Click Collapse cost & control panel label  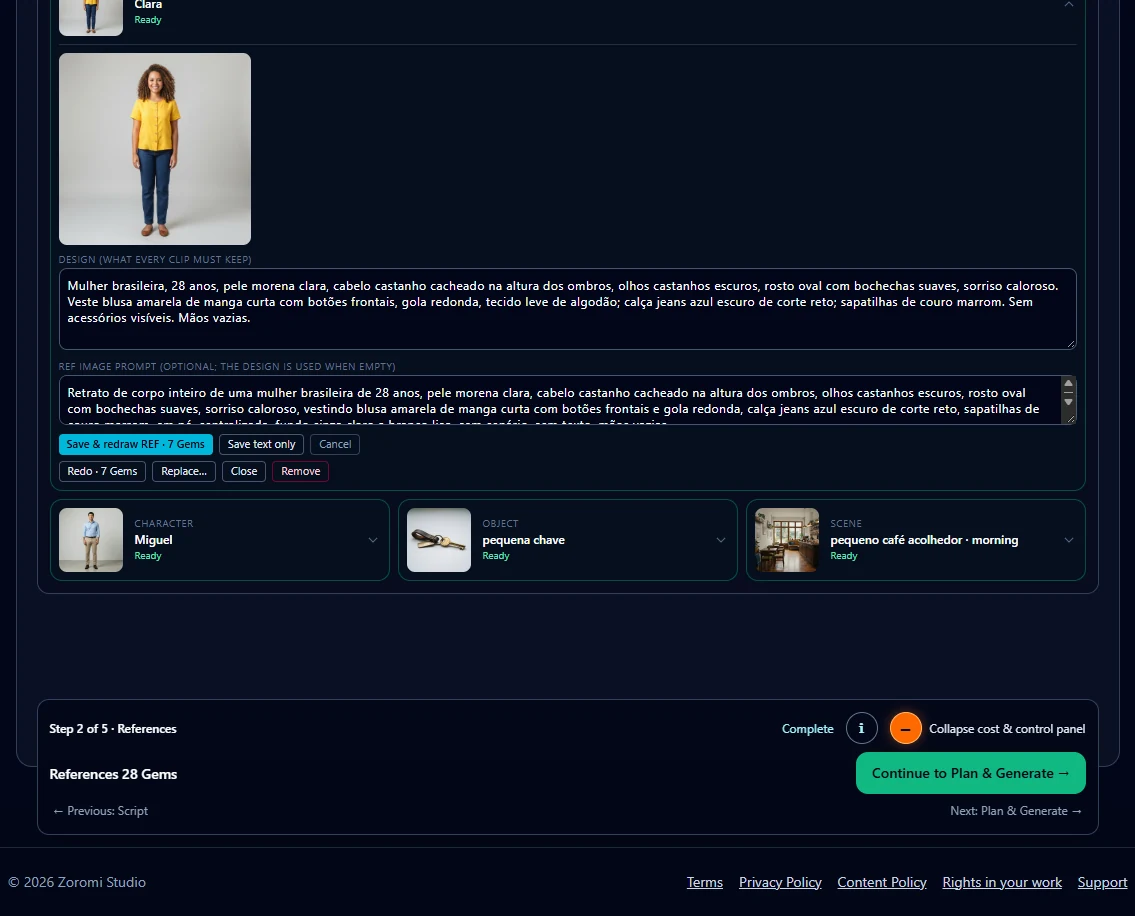[1007, 729]
